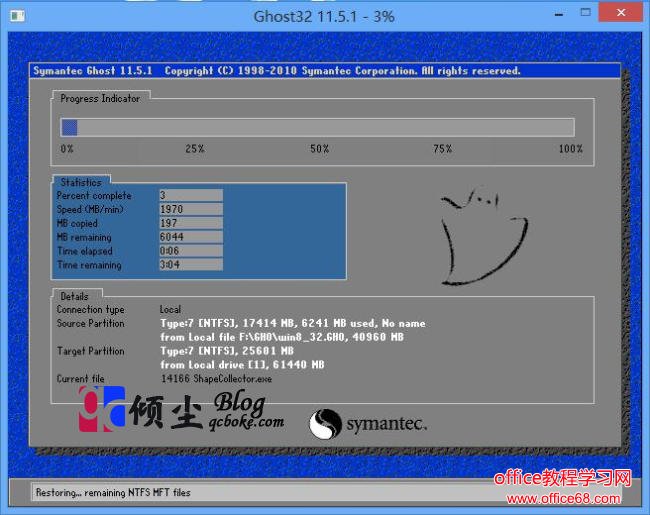The height and width of the screenshot is (515, 650).
Task: Click the Ghost32 window system icon
Action: tap(17, 16)
